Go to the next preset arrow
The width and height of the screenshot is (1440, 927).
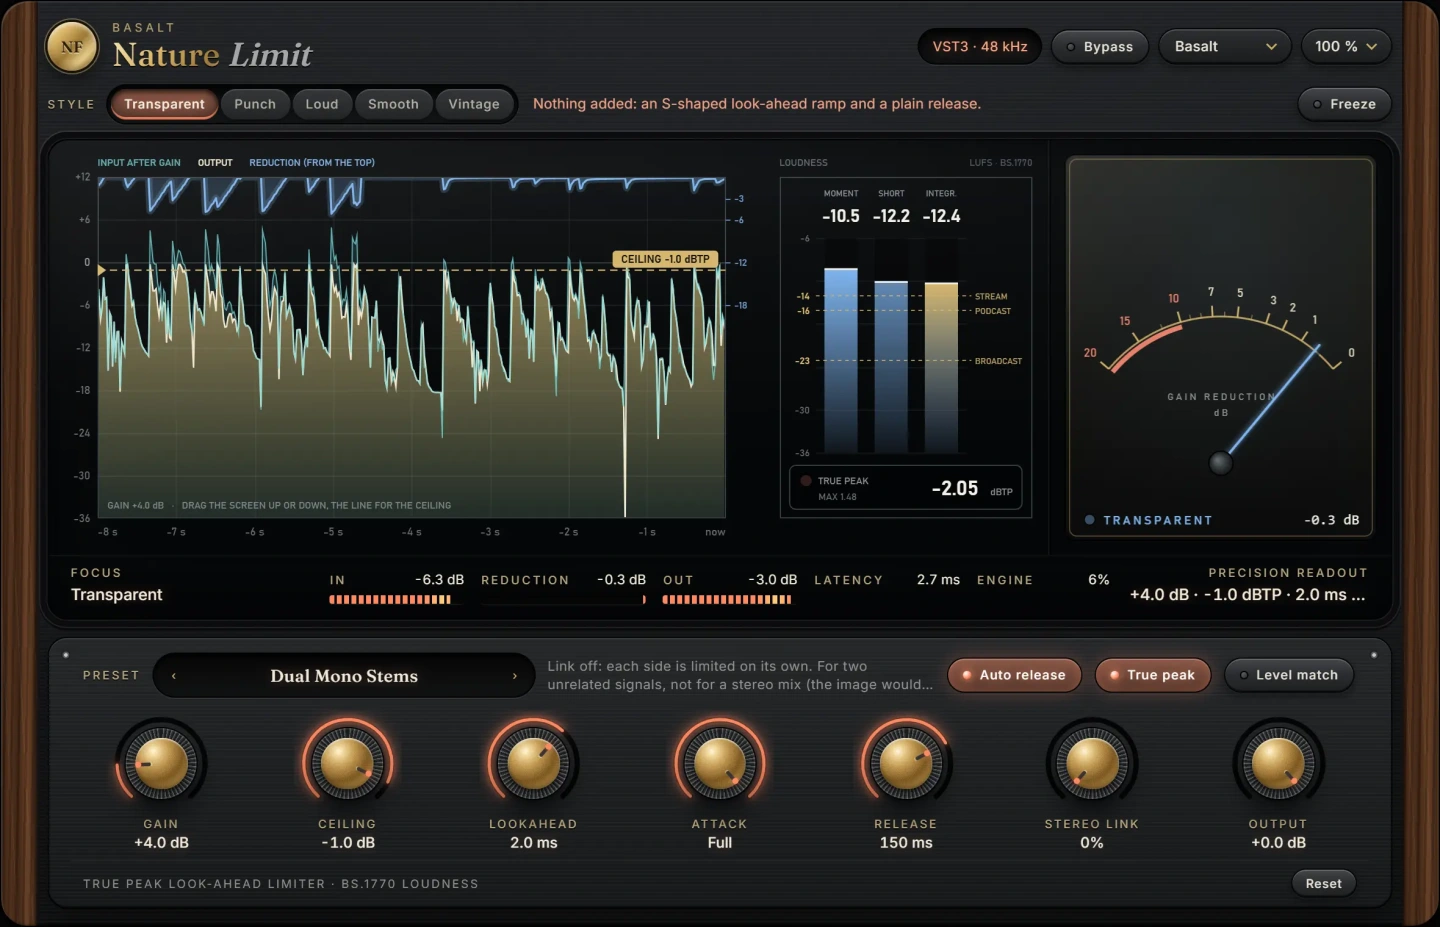515,676
